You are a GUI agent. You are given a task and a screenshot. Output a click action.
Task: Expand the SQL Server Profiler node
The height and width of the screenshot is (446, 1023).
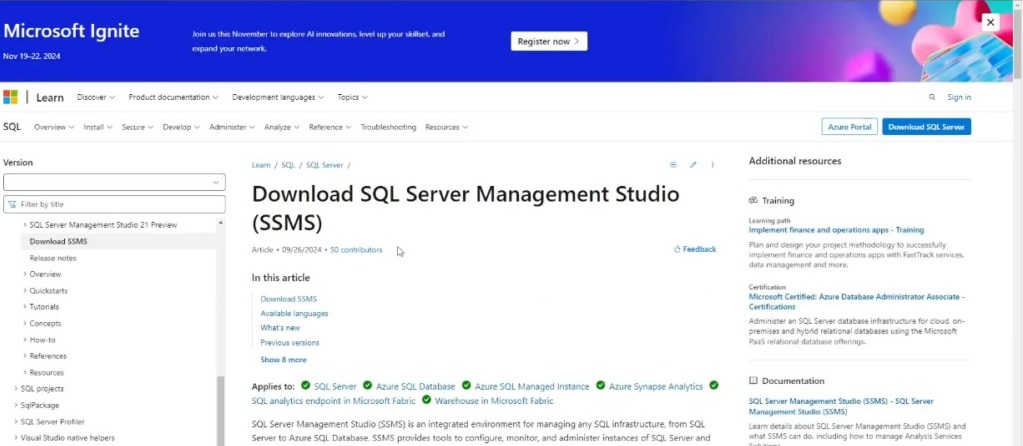pos(49,422)
